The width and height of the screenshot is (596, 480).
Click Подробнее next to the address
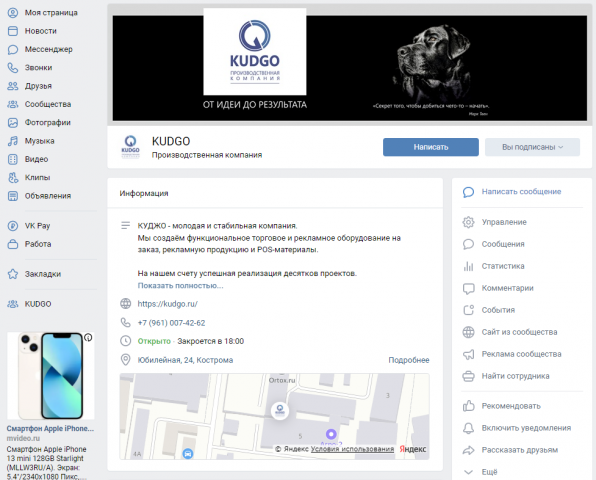[409, 360]
